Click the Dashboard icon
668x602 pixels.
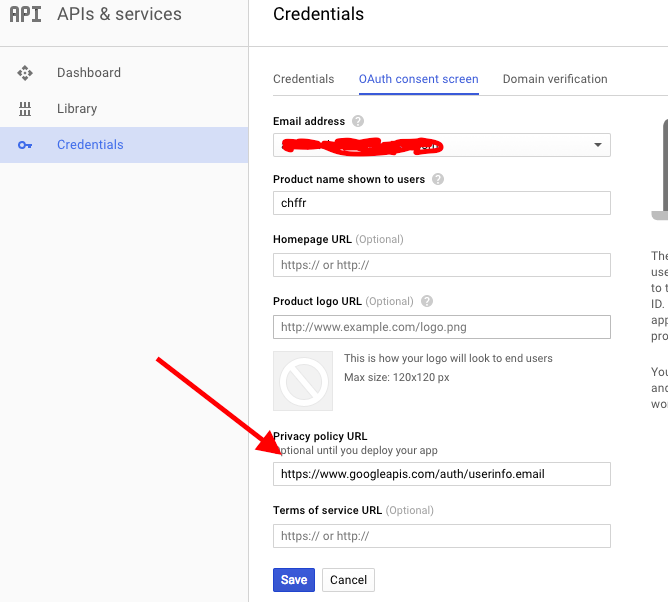tap(25, 73)
